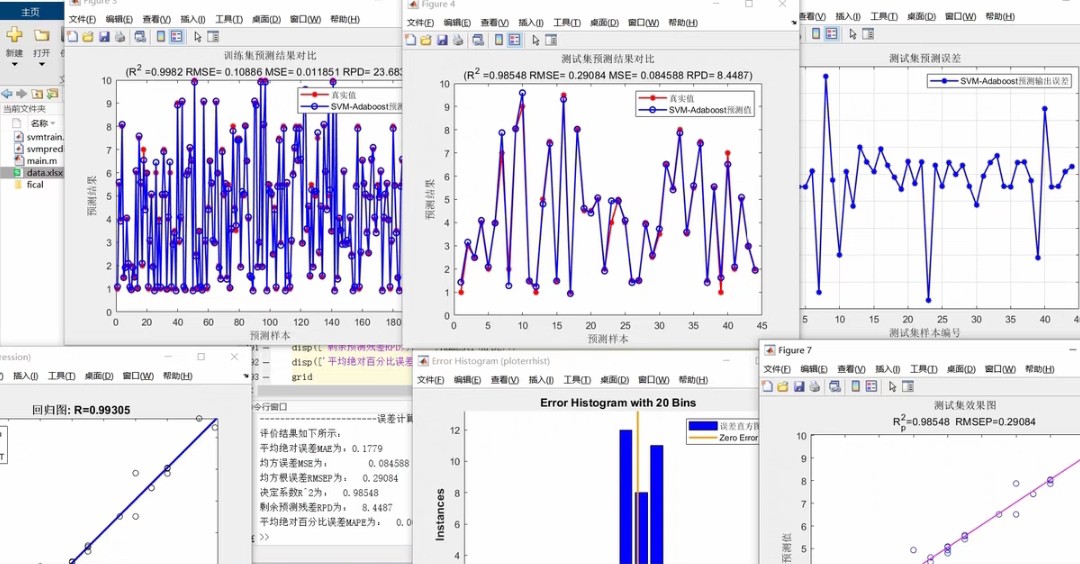Open Property Inspector icon in Figure 4 toolbar
Viewport: 1080px width, 564px height.
(x=551, y=40)
